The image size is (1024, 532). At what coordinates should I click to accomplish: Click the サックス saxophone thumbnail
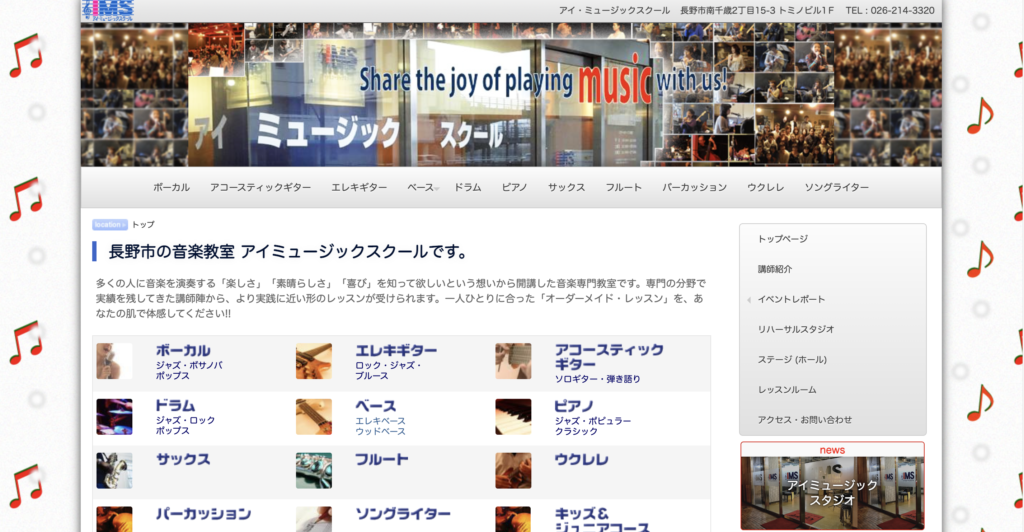114,471
